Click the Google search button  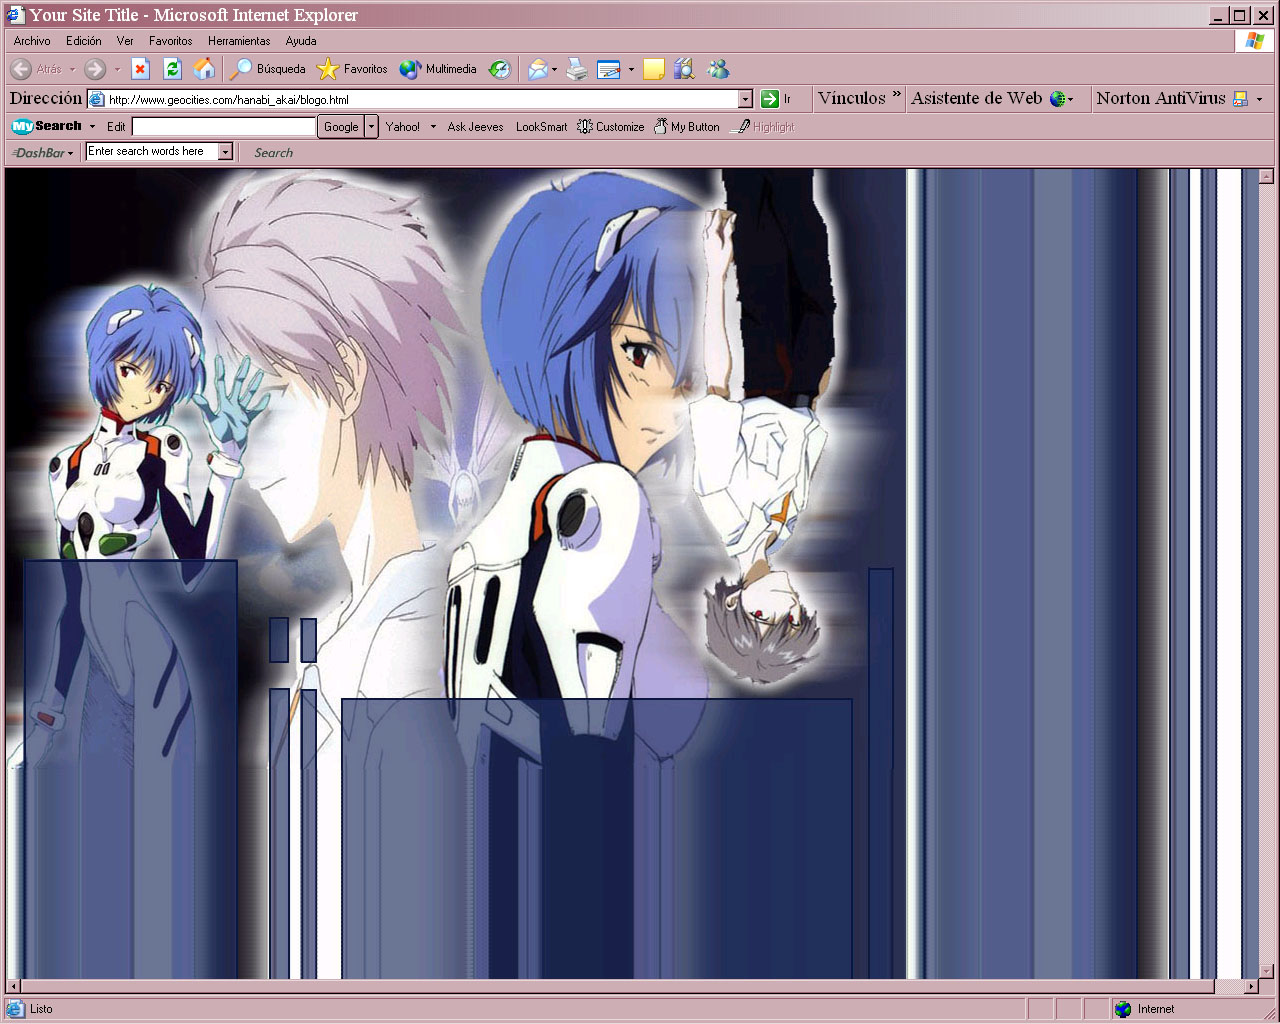(x=341, y=127)
